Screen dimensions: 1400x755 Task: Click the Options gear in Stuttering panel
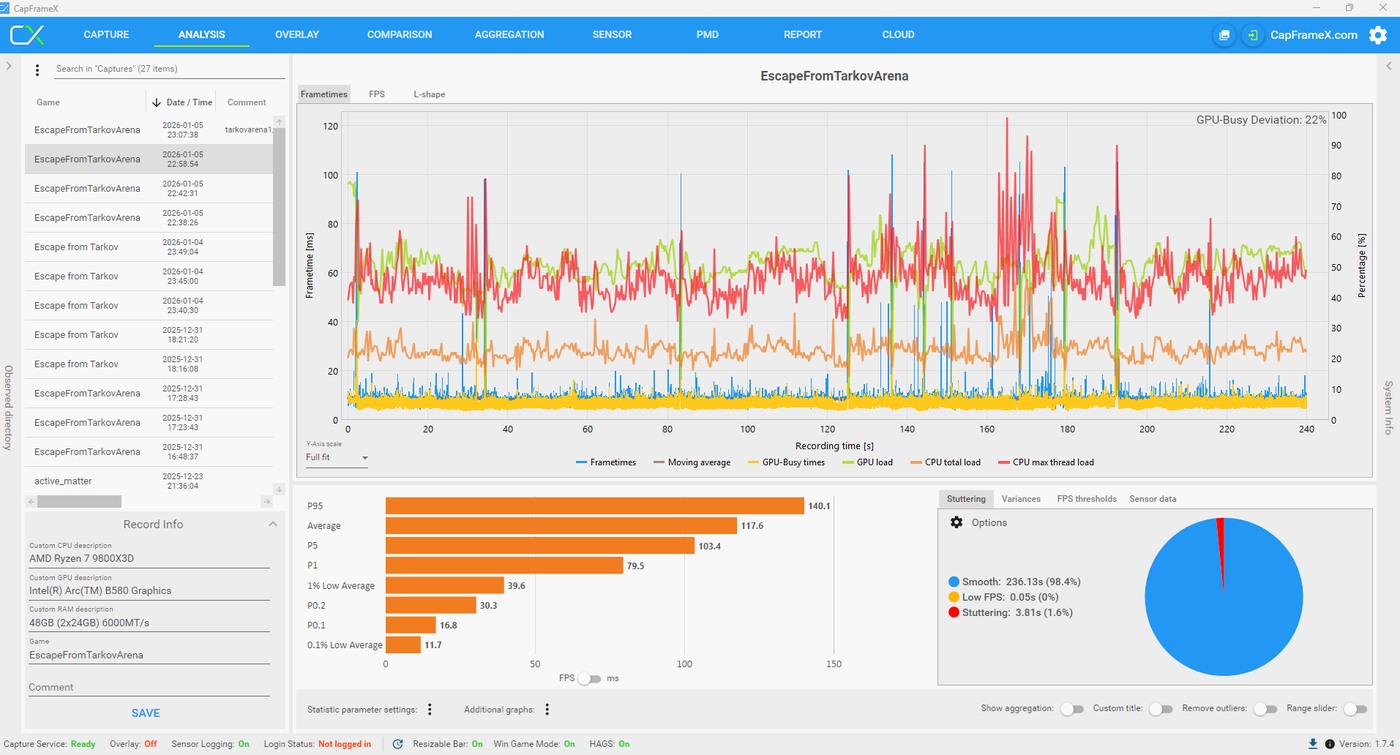coord(956,522)
